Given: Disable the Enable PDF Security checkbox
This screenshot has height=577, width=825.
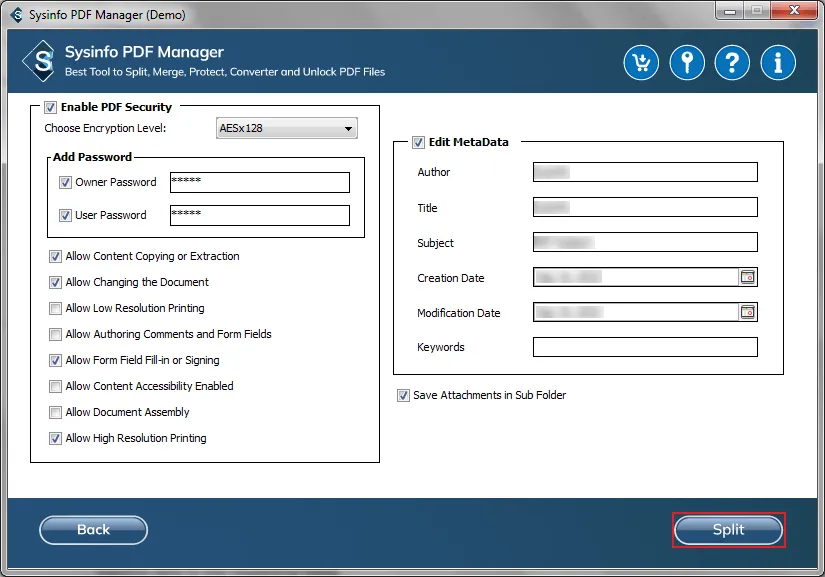Looking at the screenshot, I should click(50, 107).
